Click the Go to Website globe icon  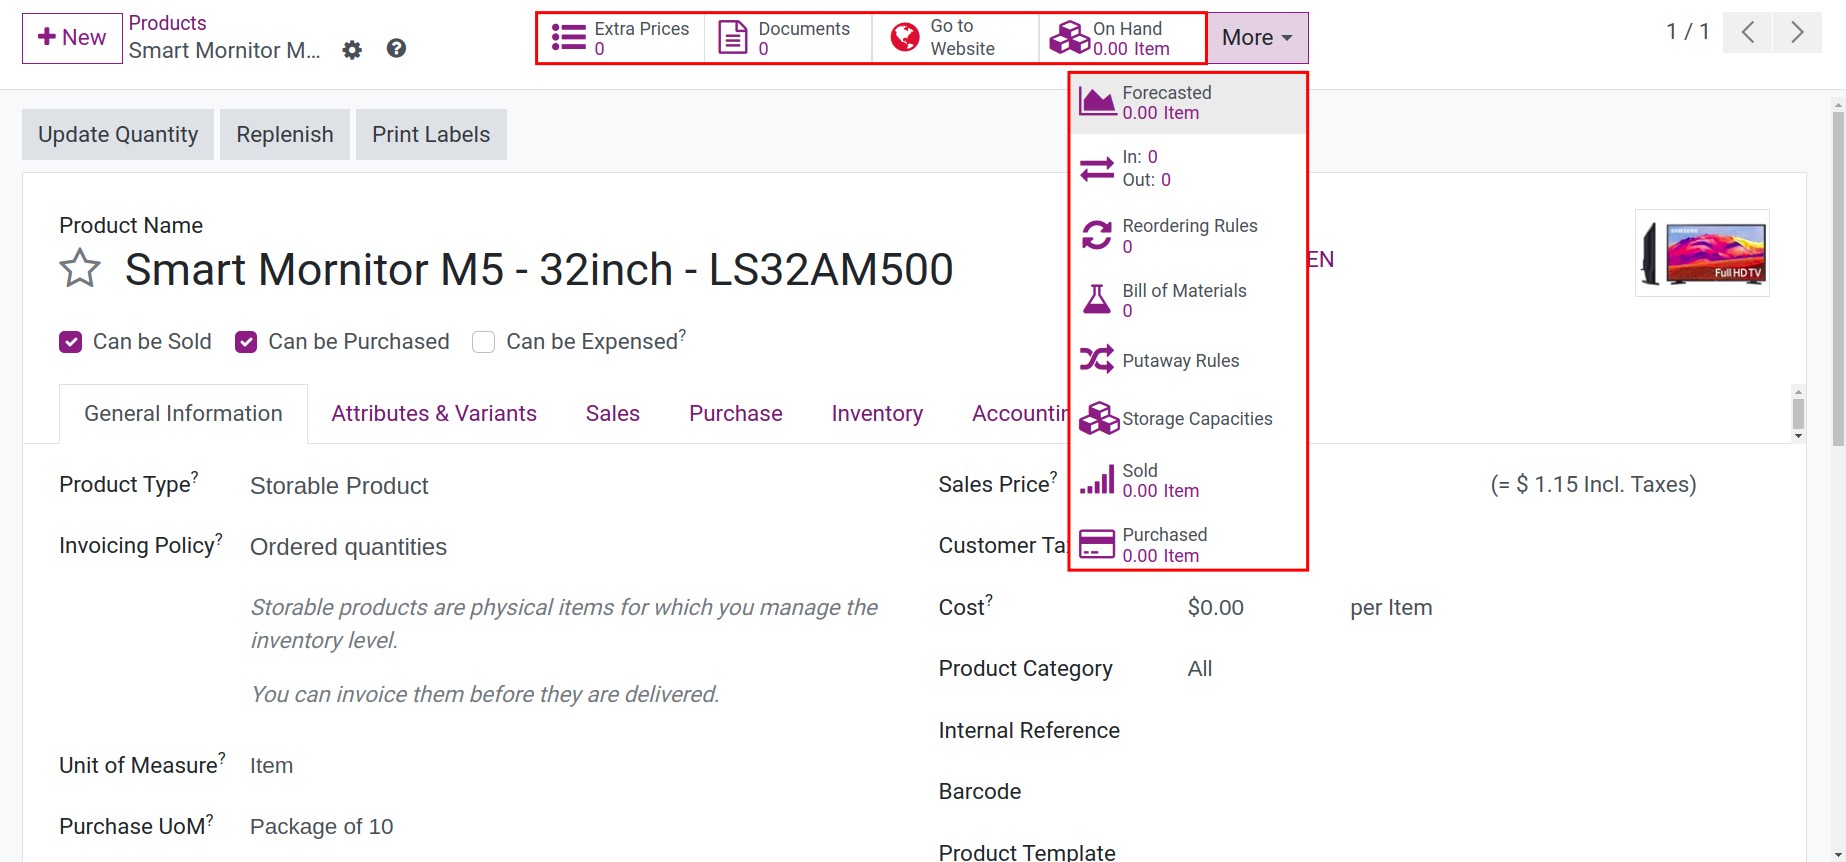904,38
